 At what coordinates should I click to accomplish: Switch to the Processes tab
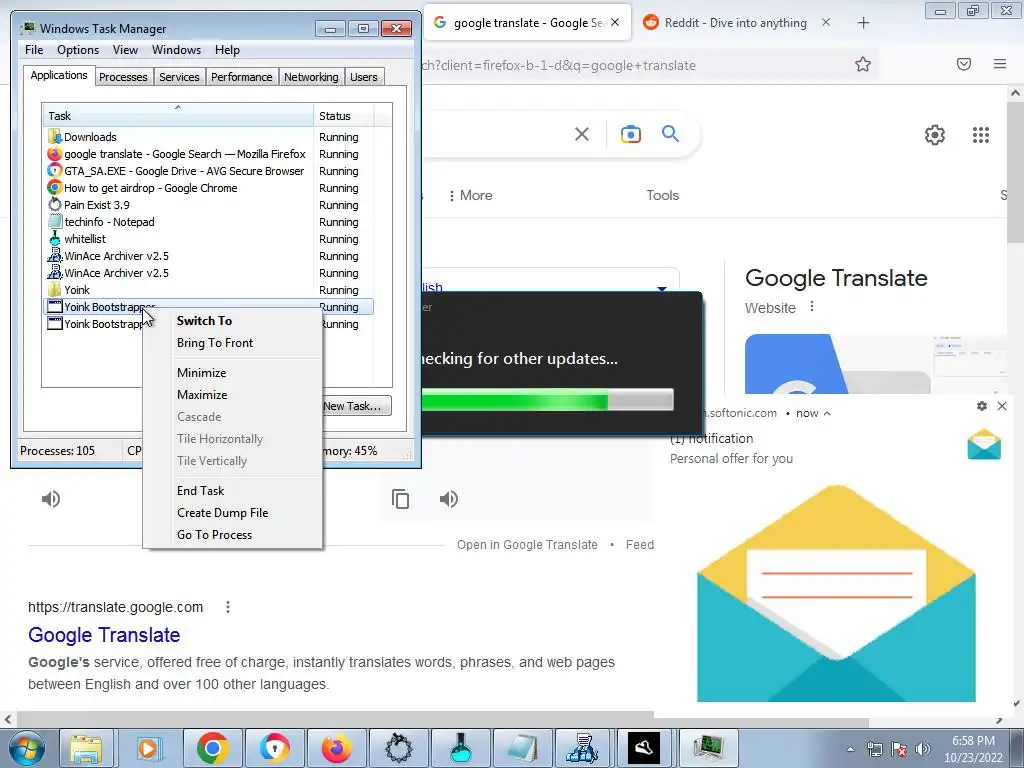point(123,77)
